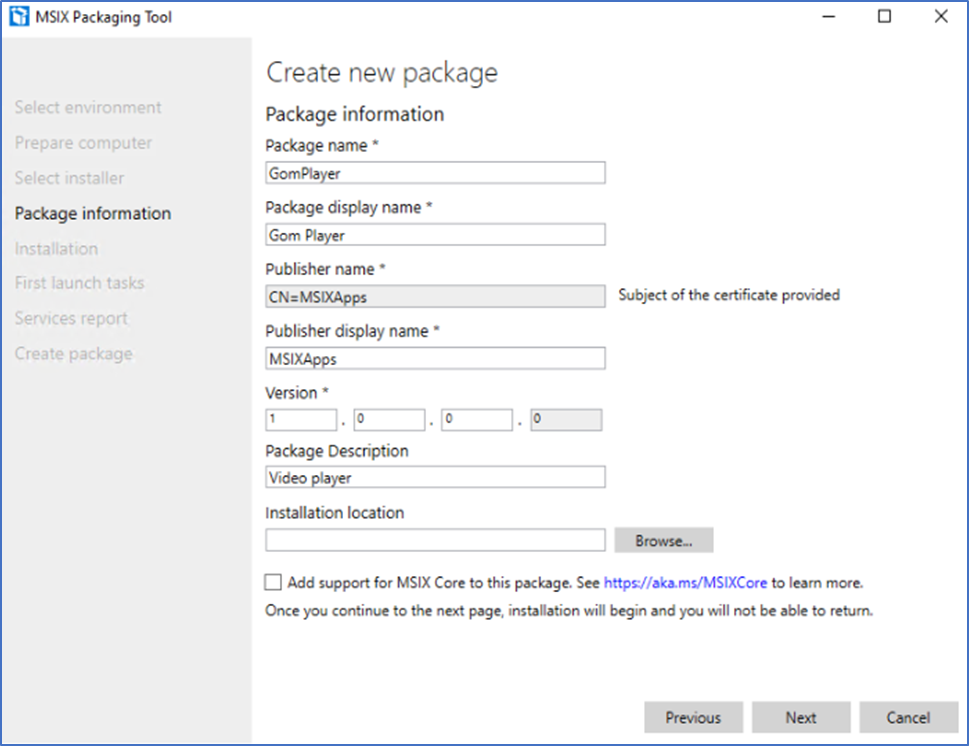Click the major version number field
The height and width of the screenshot is (746, 969).
point(302,420)
